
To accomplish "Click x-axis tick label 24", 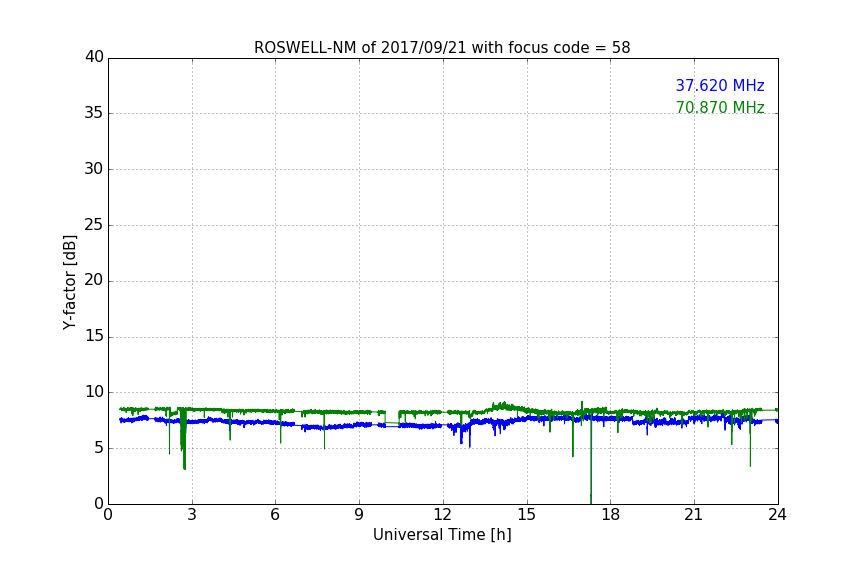I will (x=777, y=515).
